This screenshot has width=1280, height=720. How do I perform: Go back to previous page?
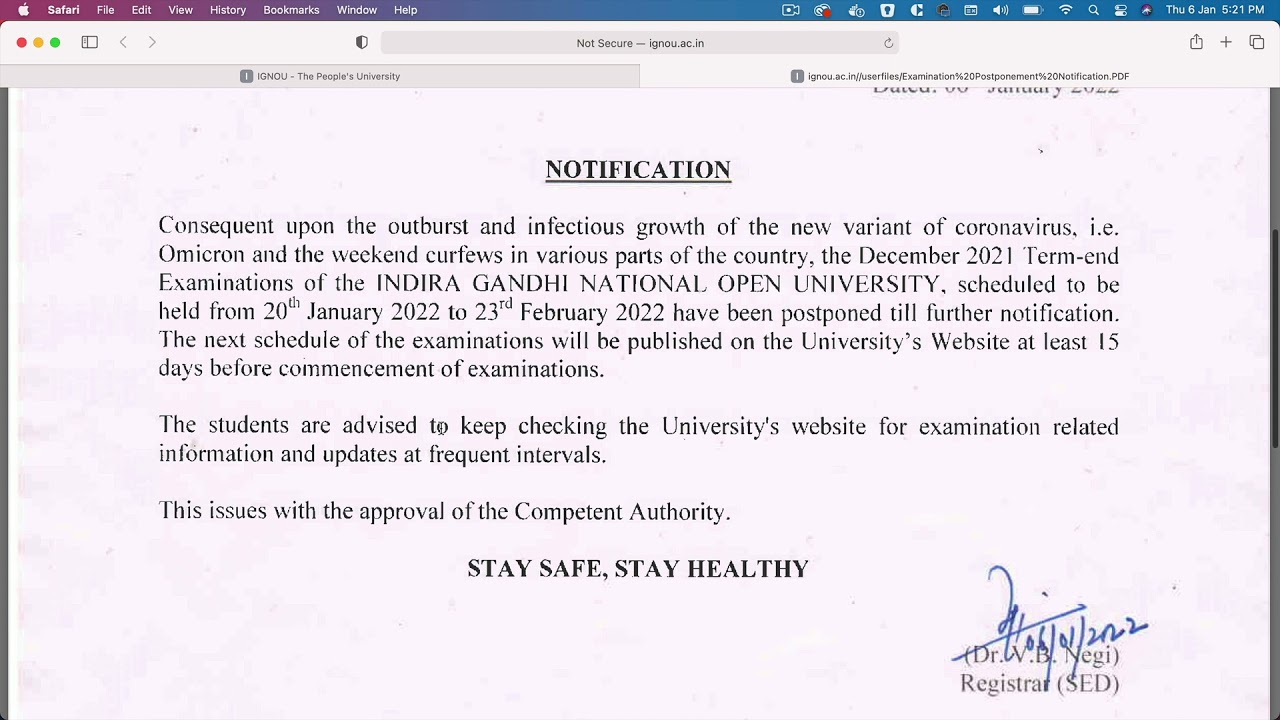(123, 42)
